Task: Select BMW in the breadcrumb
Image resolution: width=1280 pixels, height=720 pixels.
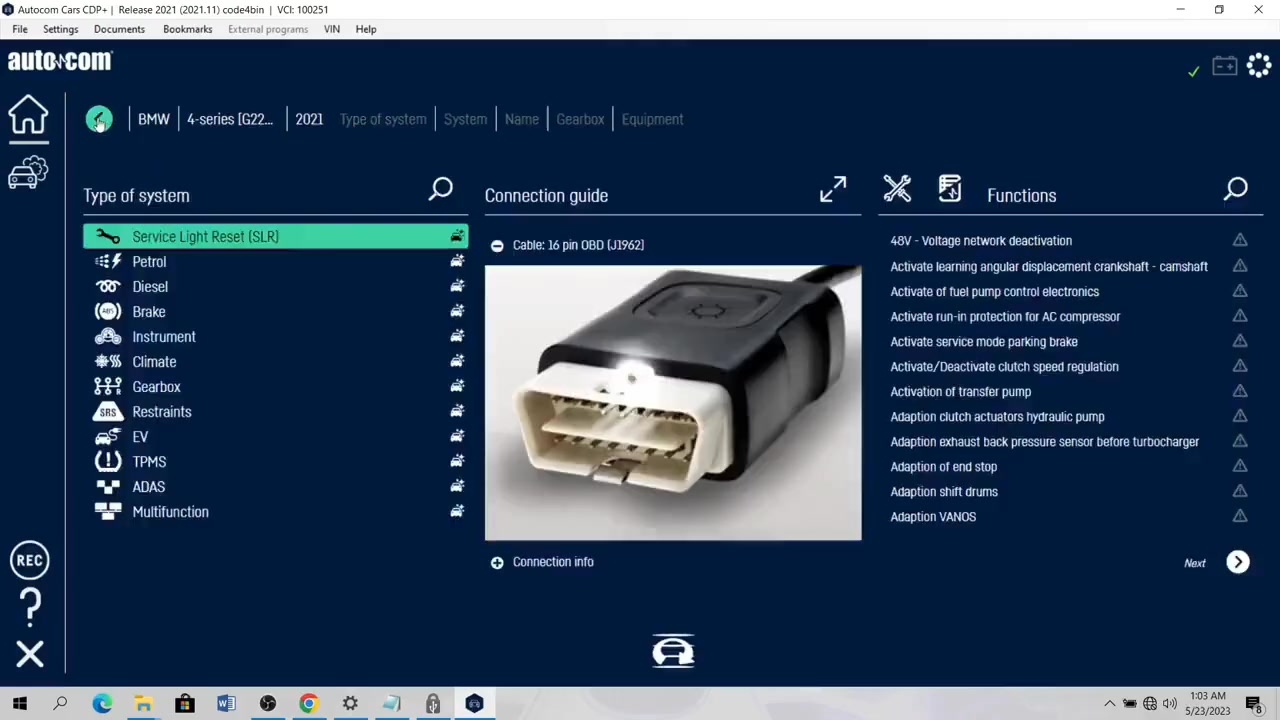Action: [x=154, y=119]
